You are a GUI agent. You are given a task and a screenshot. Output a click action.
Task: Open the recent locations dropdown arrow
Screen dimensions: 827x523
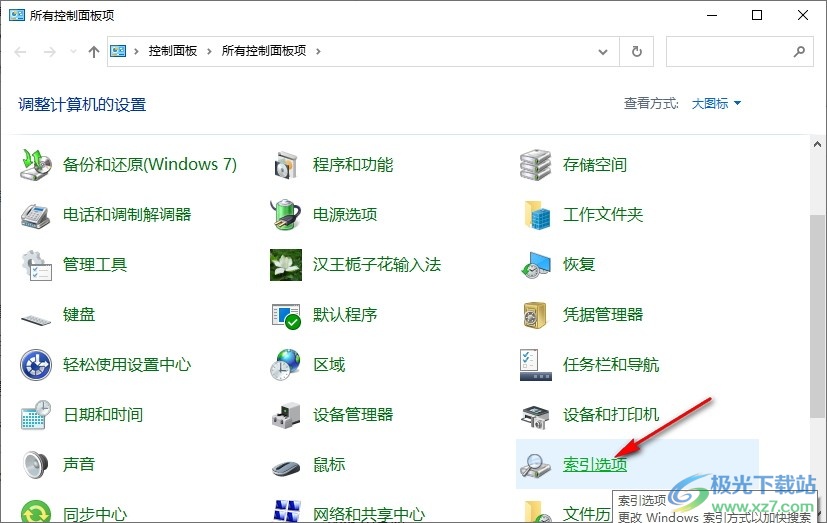point(73,51)
